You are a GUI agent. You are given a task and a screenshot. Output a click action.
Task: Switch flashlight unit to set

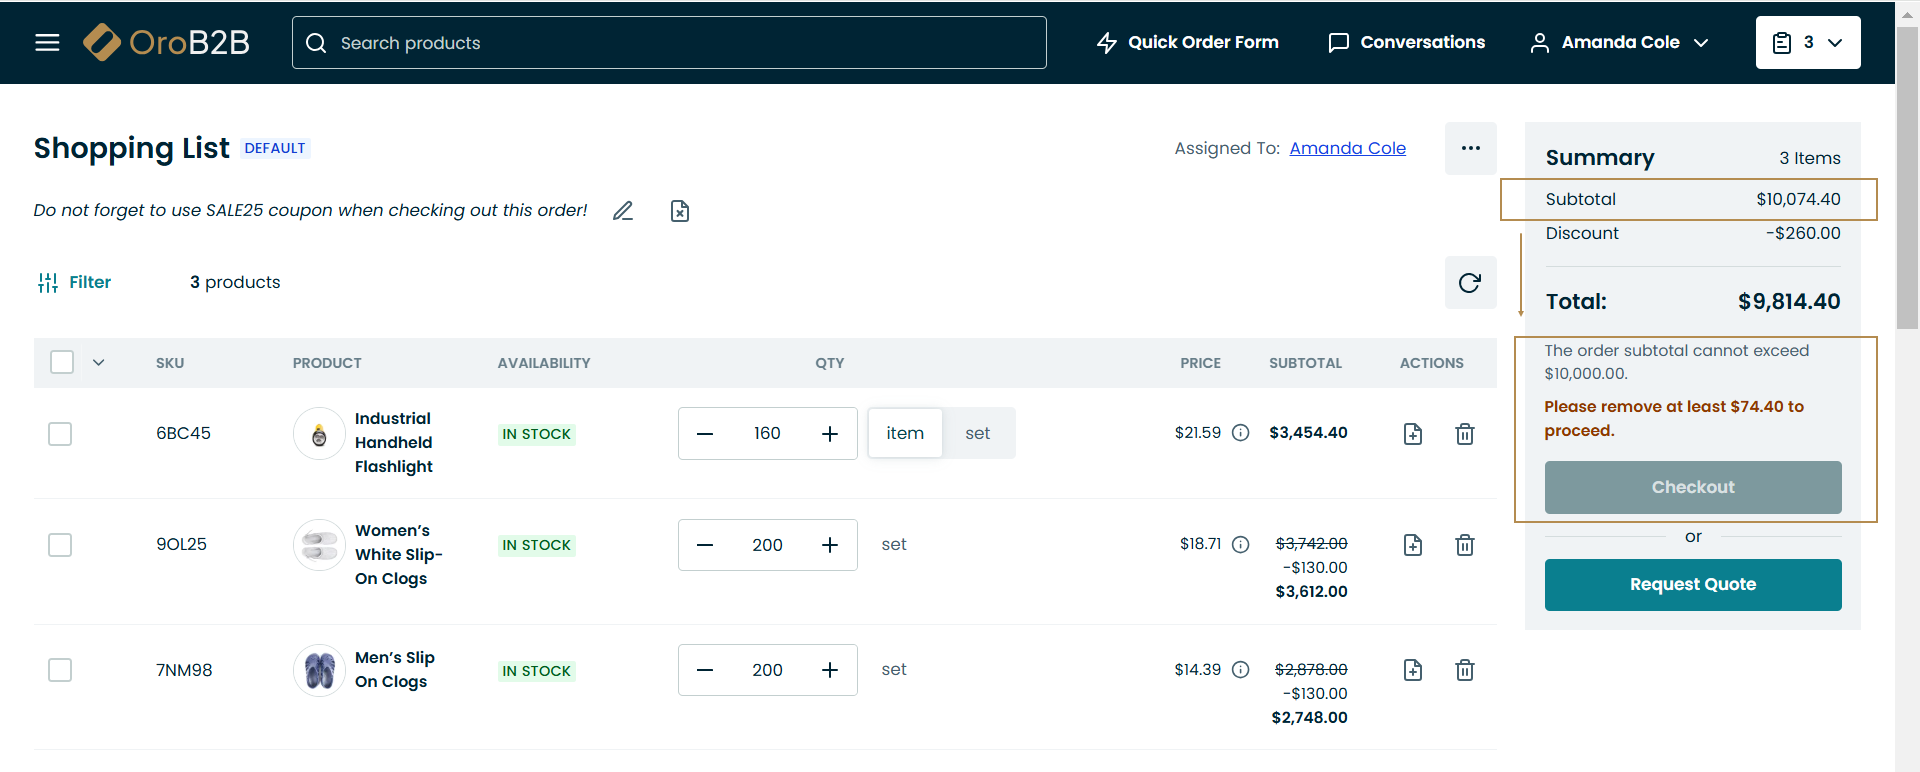pyautogui.click(x=977, y=434)
